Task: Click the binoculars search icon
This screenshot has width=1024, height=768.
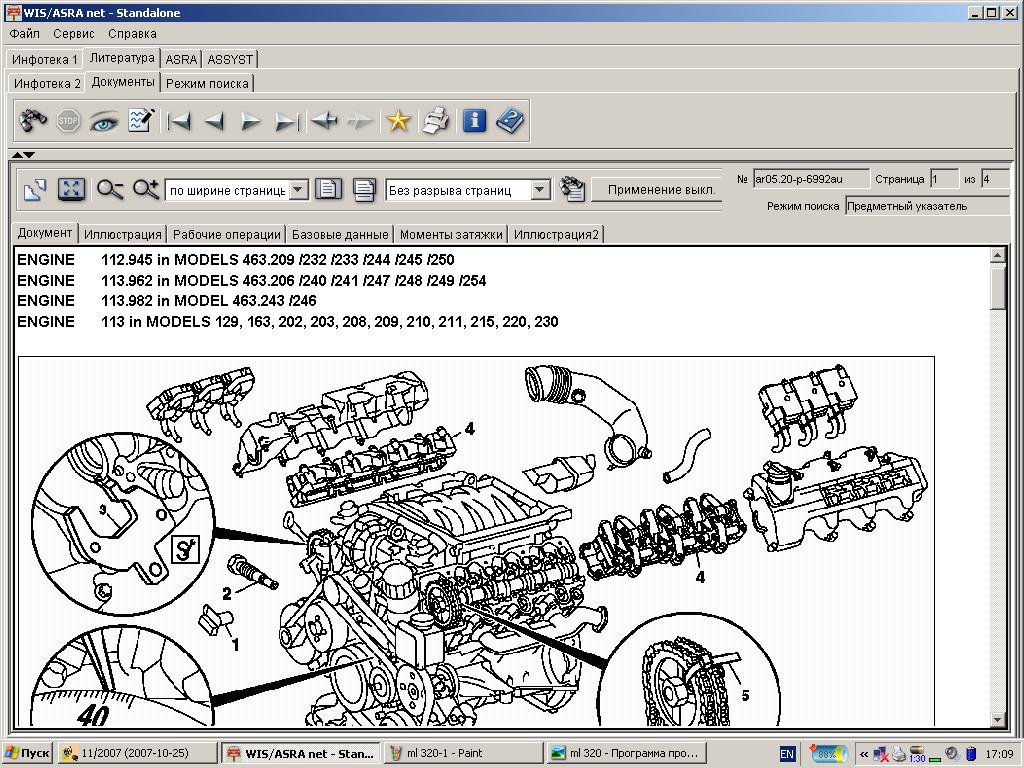Action: tap(33, 121)
